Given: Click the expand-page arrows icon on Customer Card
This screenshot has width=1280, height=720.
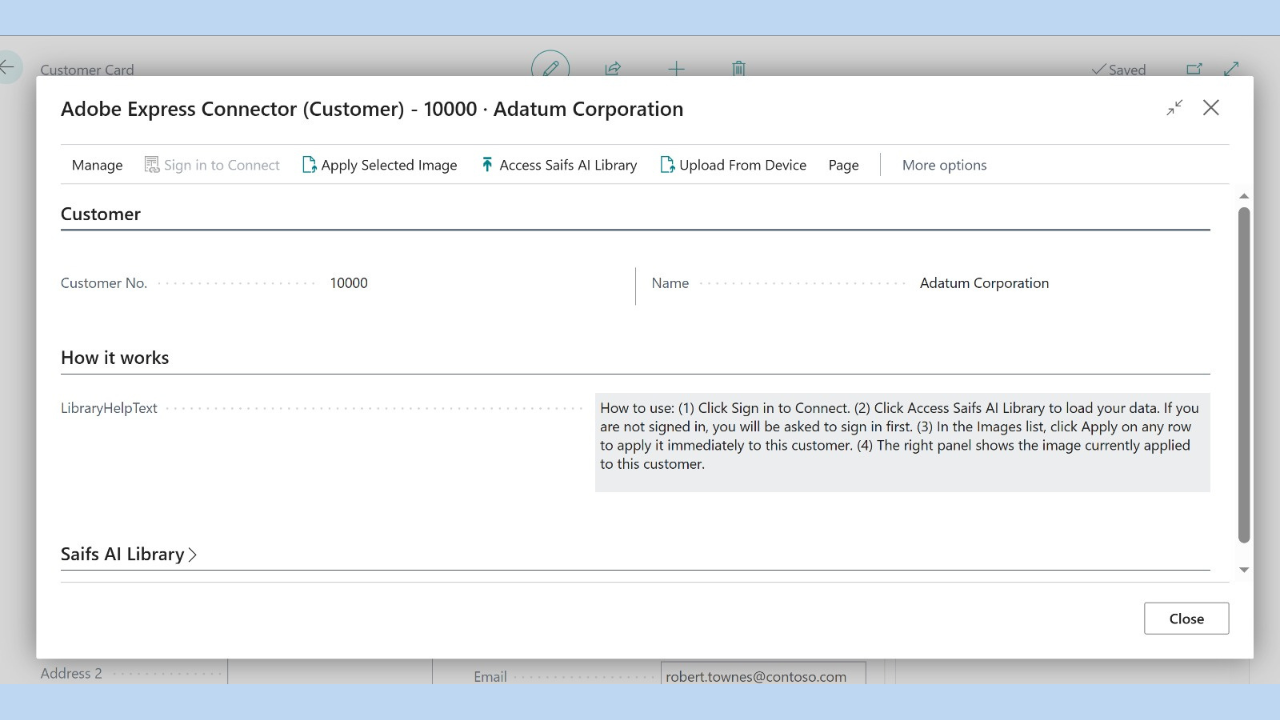Looking at the screenshot, I should [1231, 69].
